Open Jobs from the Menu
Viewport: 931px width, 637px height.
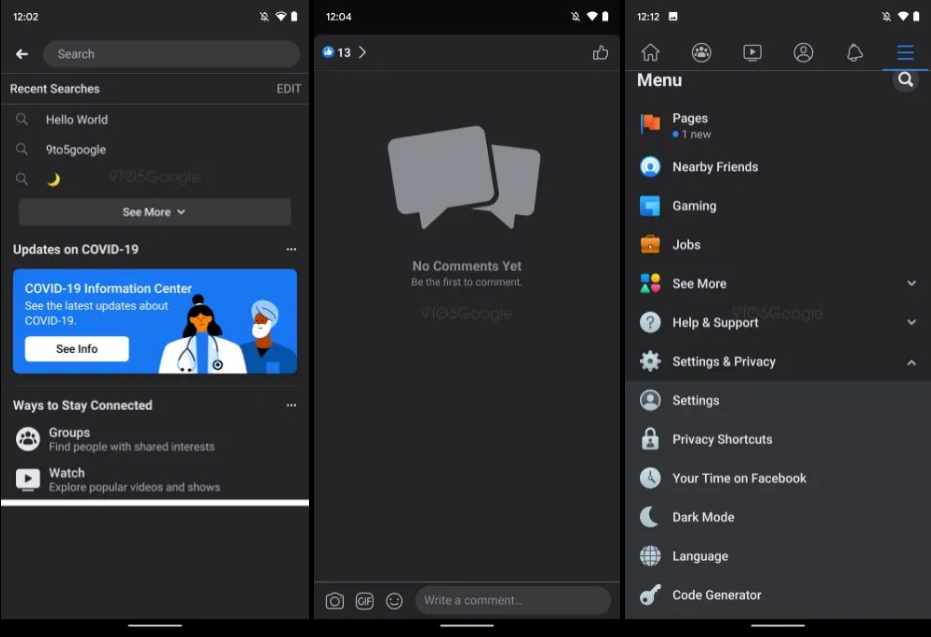point(778,245)
